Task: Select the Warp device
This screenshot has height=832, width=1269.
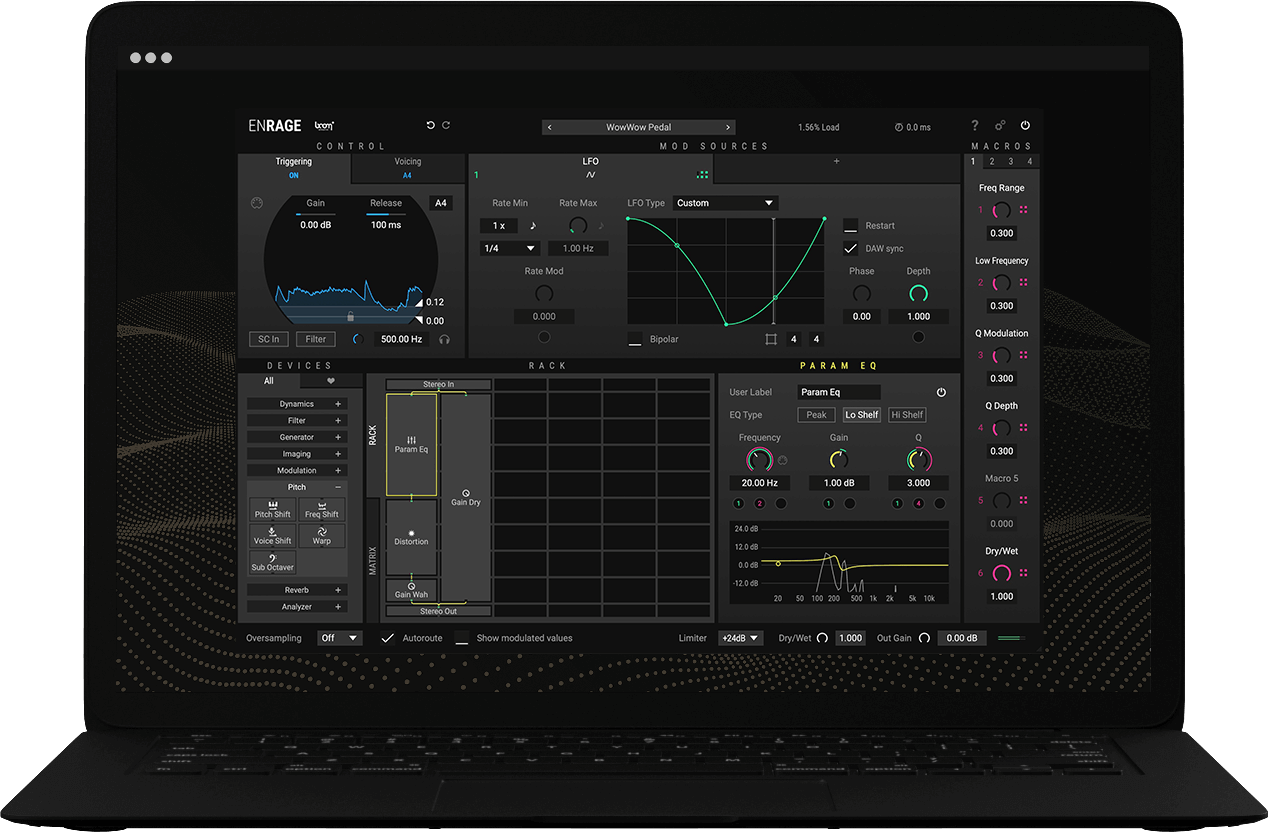Action: click(x=322, y=535)
